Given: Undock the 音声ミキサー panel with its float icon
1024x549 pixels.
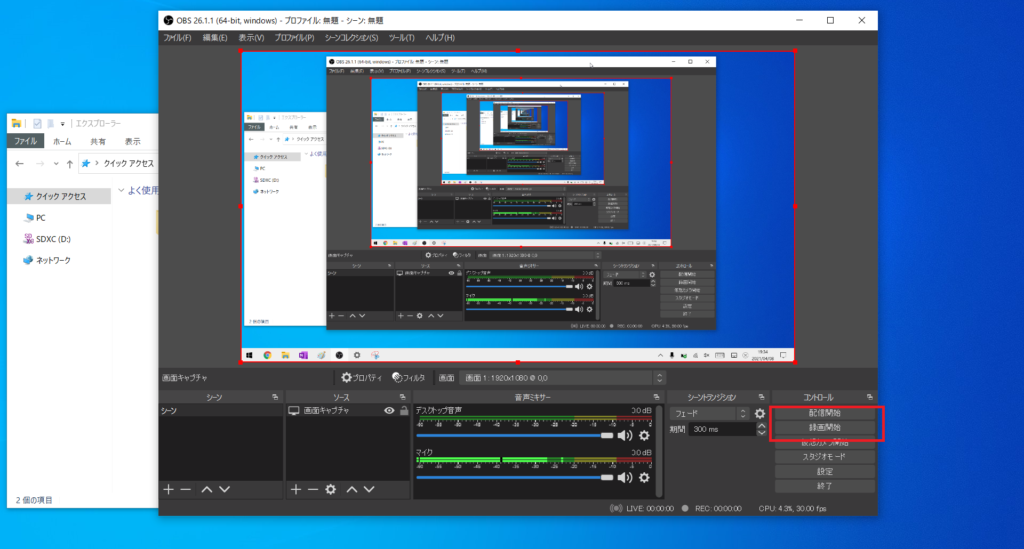Looking at the screenshot, I should tap(656, 397).
